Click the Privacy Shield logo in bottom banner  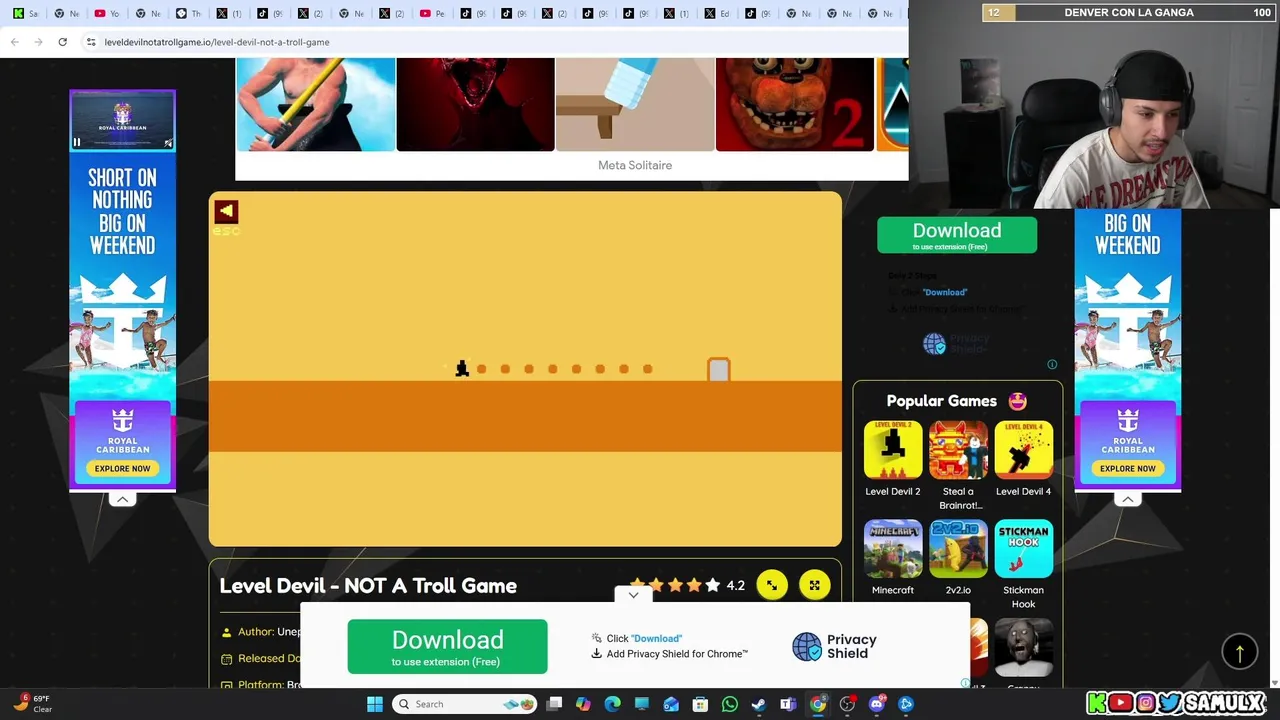(834, 646)
